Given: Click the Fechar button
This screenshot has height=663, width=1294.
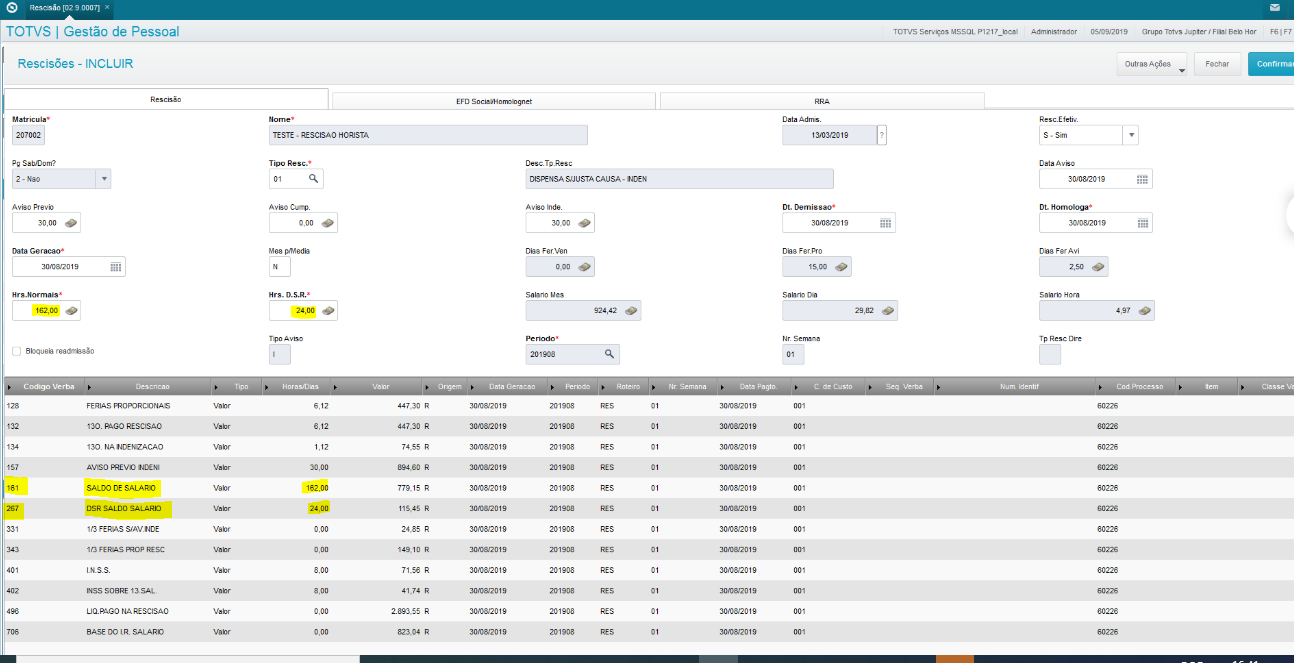Looking at the screenshot, I should (x=1217, y=64).
